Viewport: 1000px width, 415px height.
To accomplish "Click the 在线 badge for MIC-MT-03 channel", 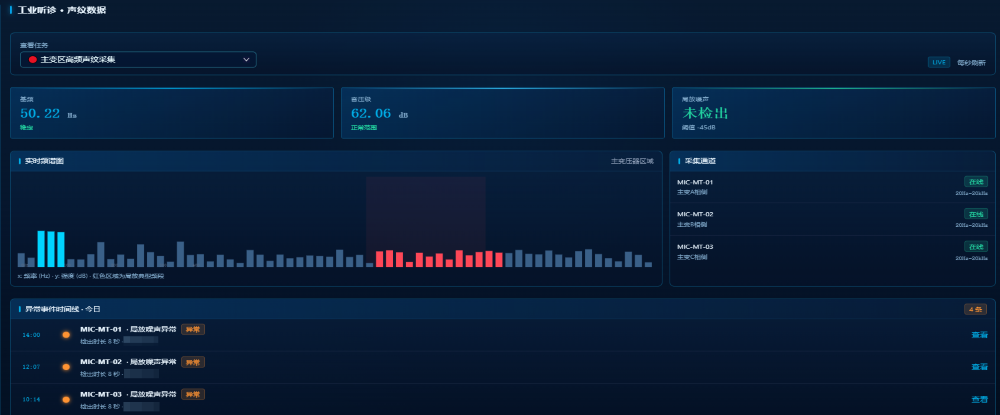I will tap(976, 246).
